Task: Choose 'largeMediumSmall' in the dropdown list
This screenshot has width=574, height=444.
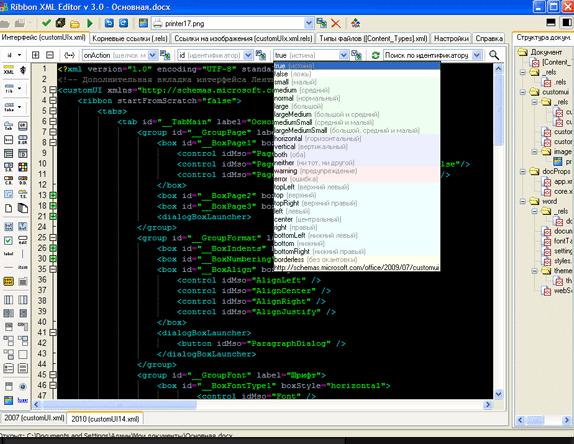Action: (357, 130)
